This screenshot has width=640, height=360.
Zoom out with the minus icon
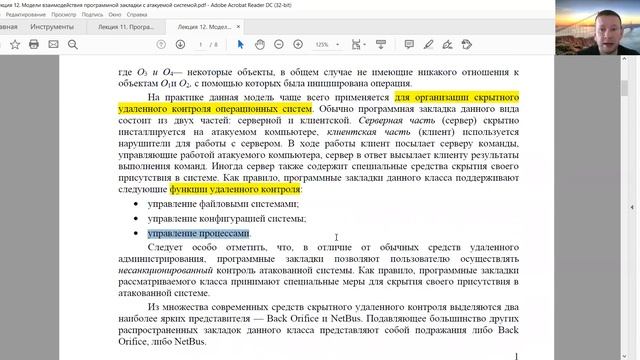point(279,44)
